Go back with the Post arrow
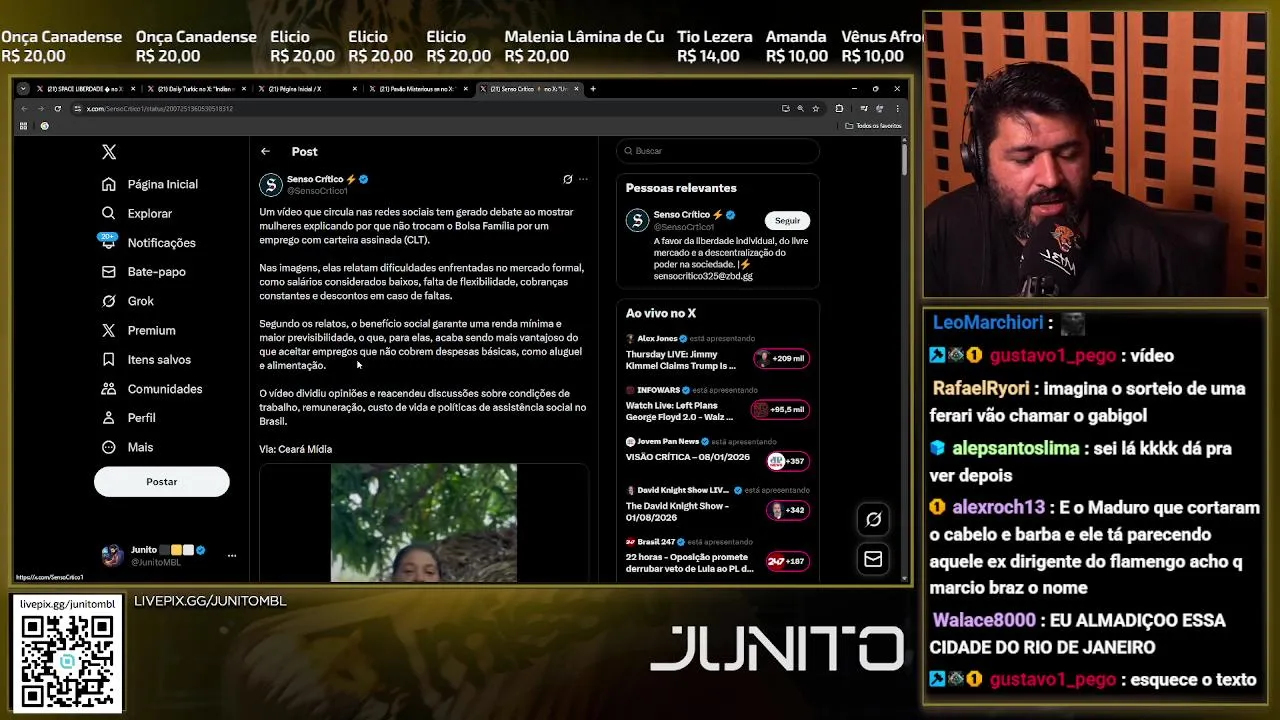1280x720 pixels. click(x=265, y=151)
